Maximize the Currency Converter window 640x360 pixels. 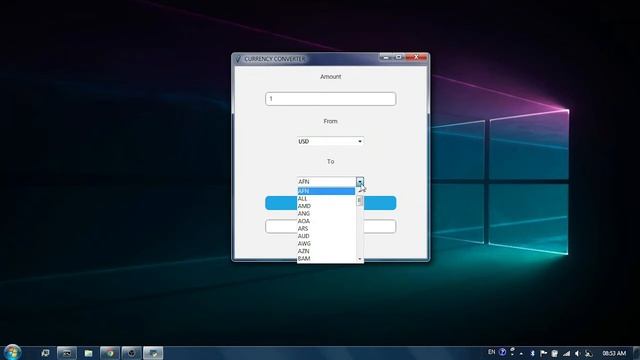point(398,58)
